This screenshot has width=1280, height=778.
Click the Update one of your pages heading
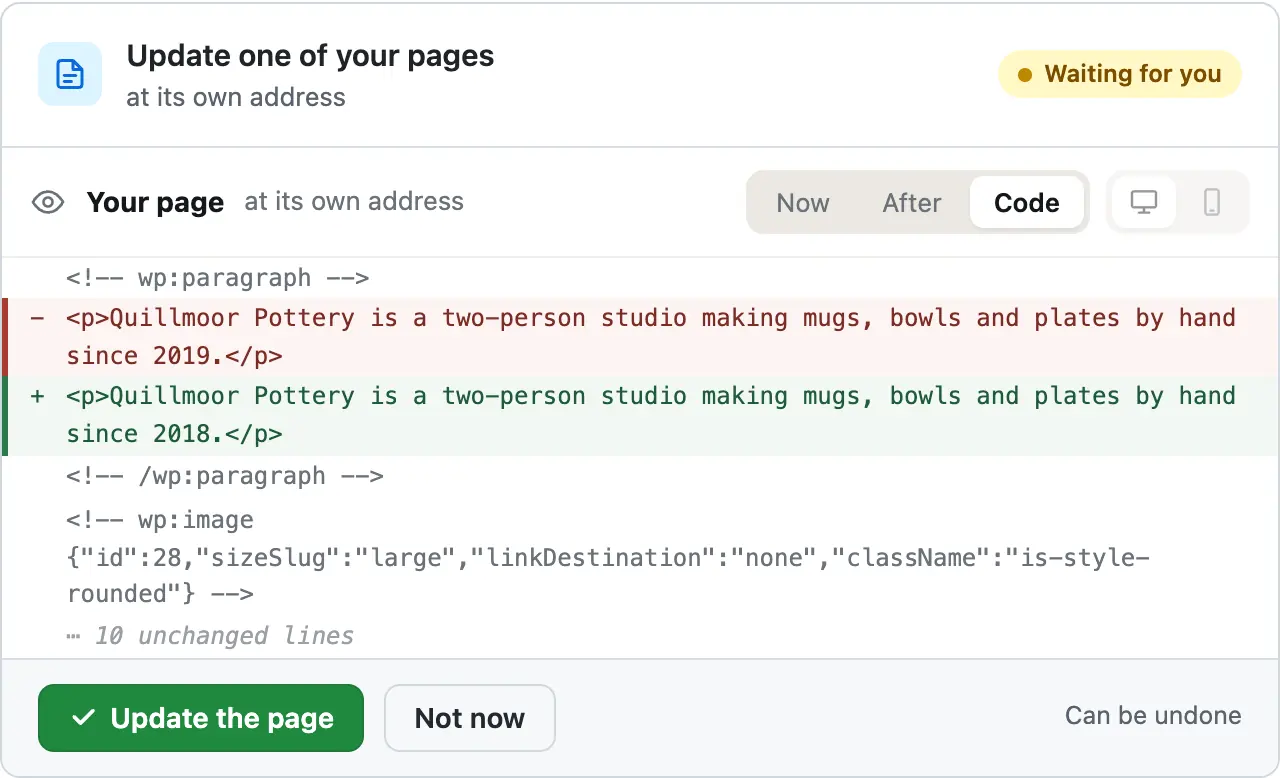pyautogui.click(x=310, y=56)
